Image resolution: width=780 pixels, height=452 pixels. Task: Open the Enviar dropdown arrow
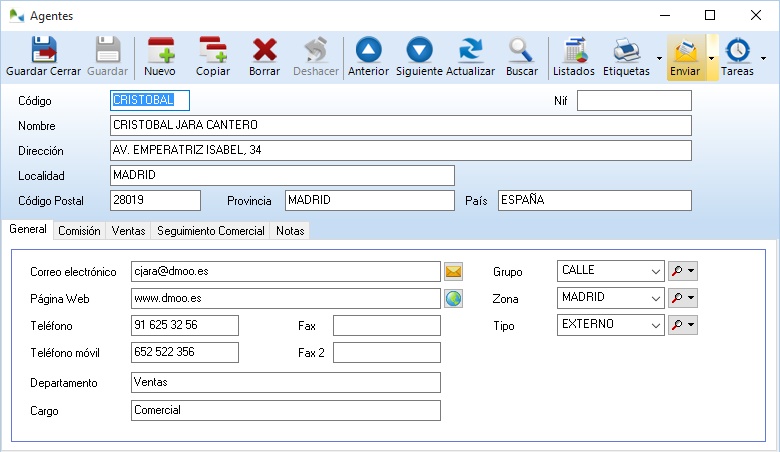coord(711,58)
